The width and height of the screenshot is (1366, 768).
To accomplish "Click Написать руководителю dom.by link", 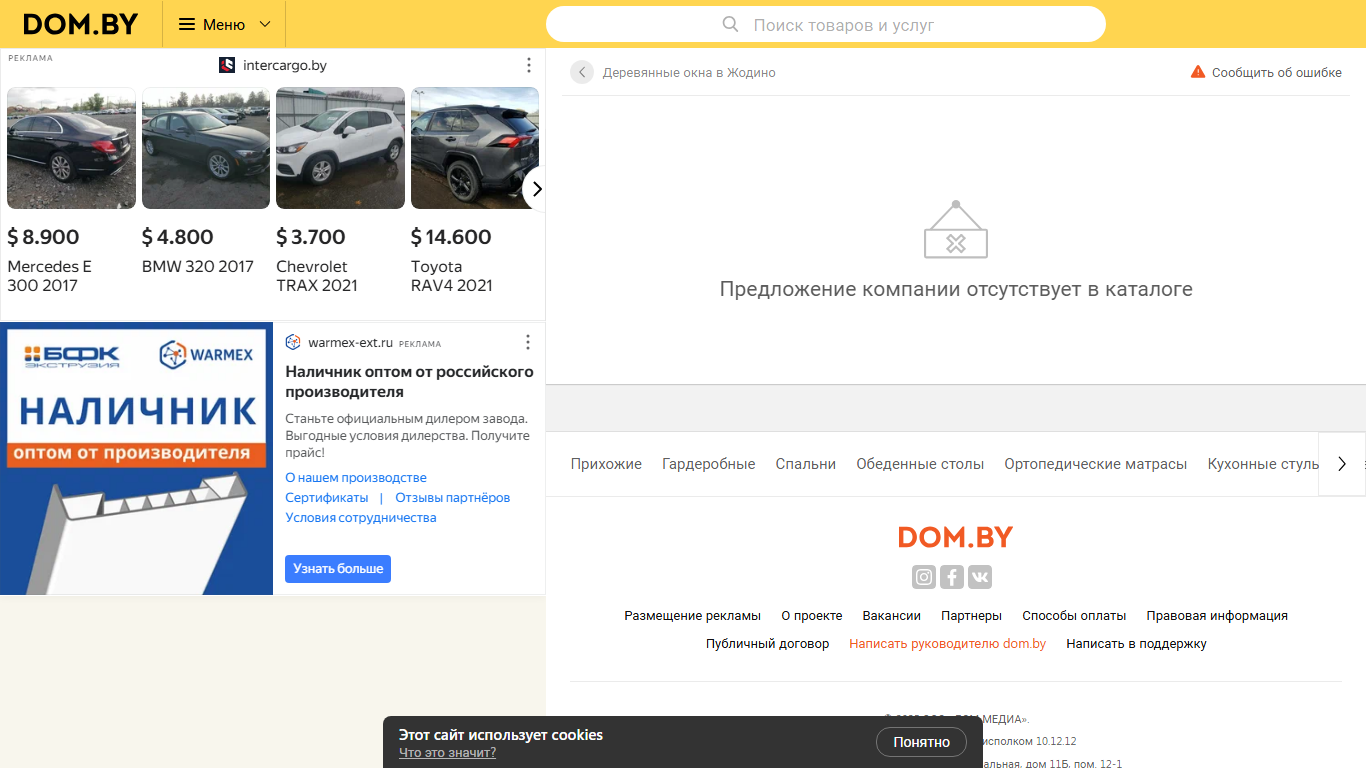I will [948, 644].
